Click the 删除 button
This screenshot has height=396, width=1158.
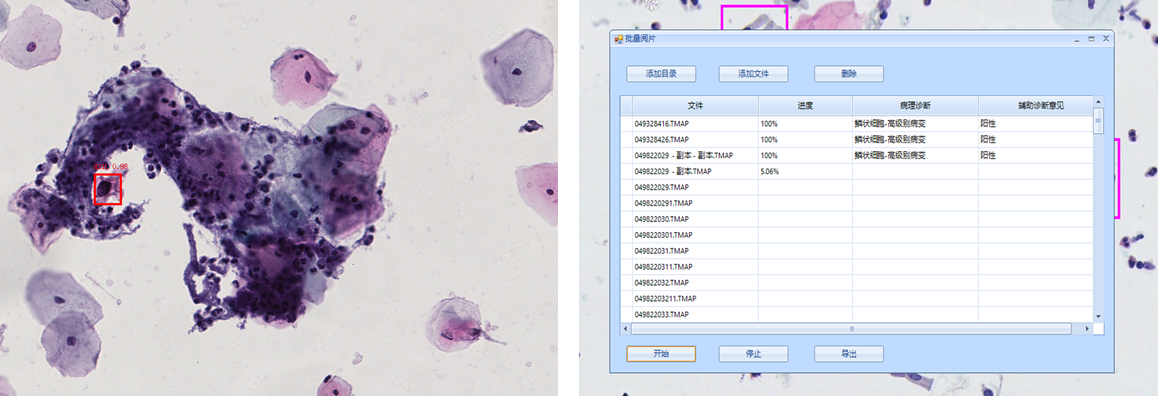(x=849, y=74)
